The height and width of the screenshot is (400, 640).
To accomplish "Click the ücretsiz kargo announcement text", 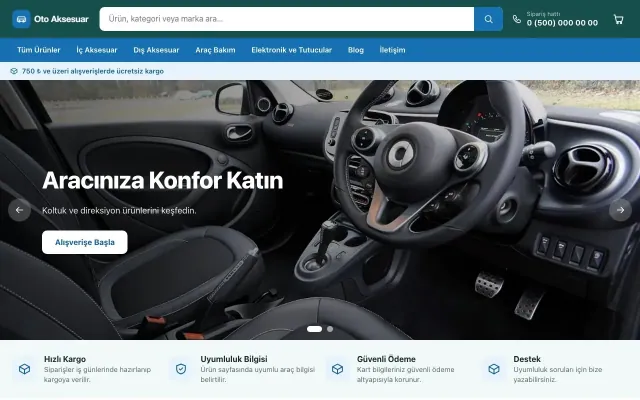I will pyautogui.click(x=93, y=71).
